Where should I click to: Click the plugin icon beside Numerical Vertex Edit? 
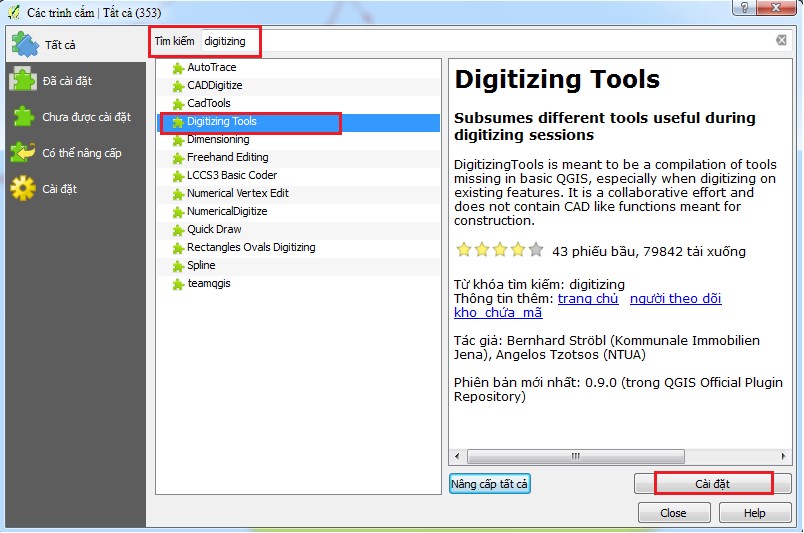click(178, 194)
